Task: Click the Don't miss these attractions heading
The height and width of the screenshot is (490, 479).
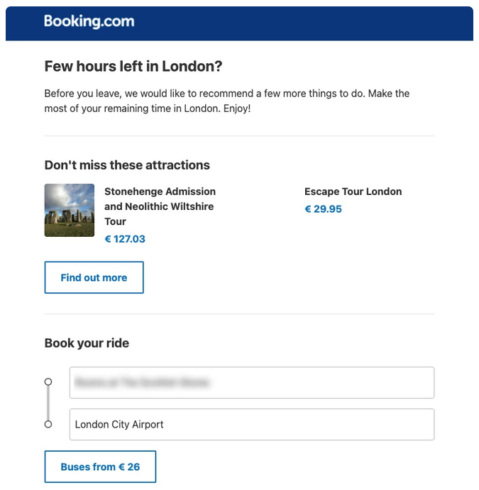Action: pos(127,165)
